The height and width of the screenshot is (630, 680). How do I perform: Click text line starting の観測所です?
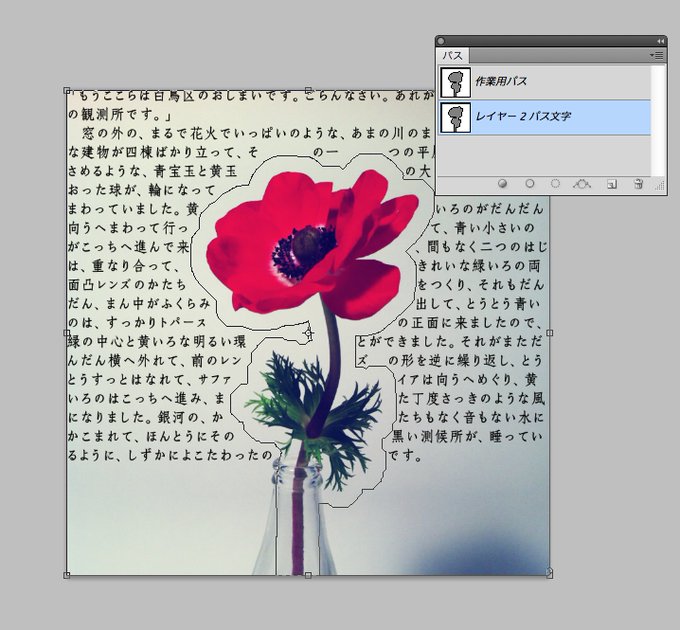120,114
